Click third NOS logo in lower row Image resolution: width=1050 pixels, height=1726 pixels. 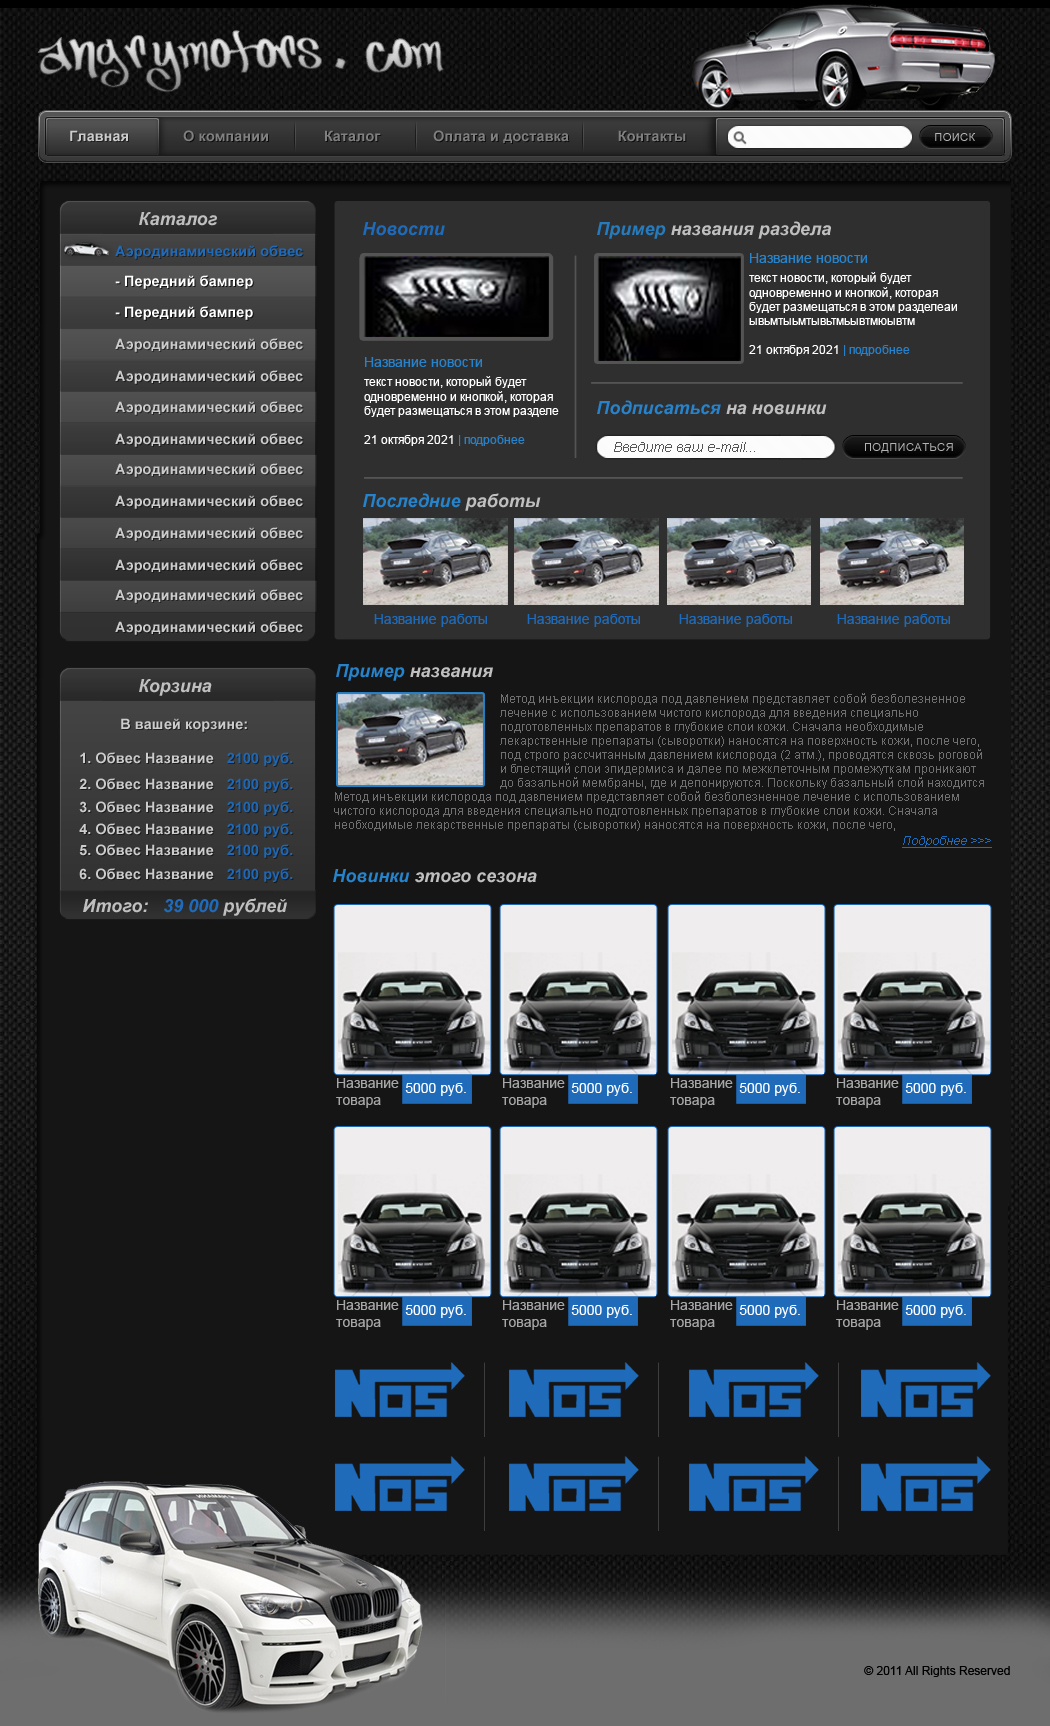pos(753,1485)
